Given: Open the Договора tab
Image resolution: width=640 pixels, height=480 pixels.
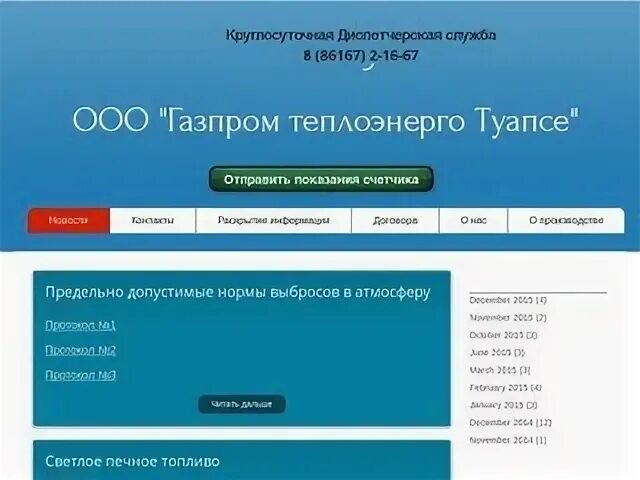Looking at the screenshot, I should pos(395,220).
